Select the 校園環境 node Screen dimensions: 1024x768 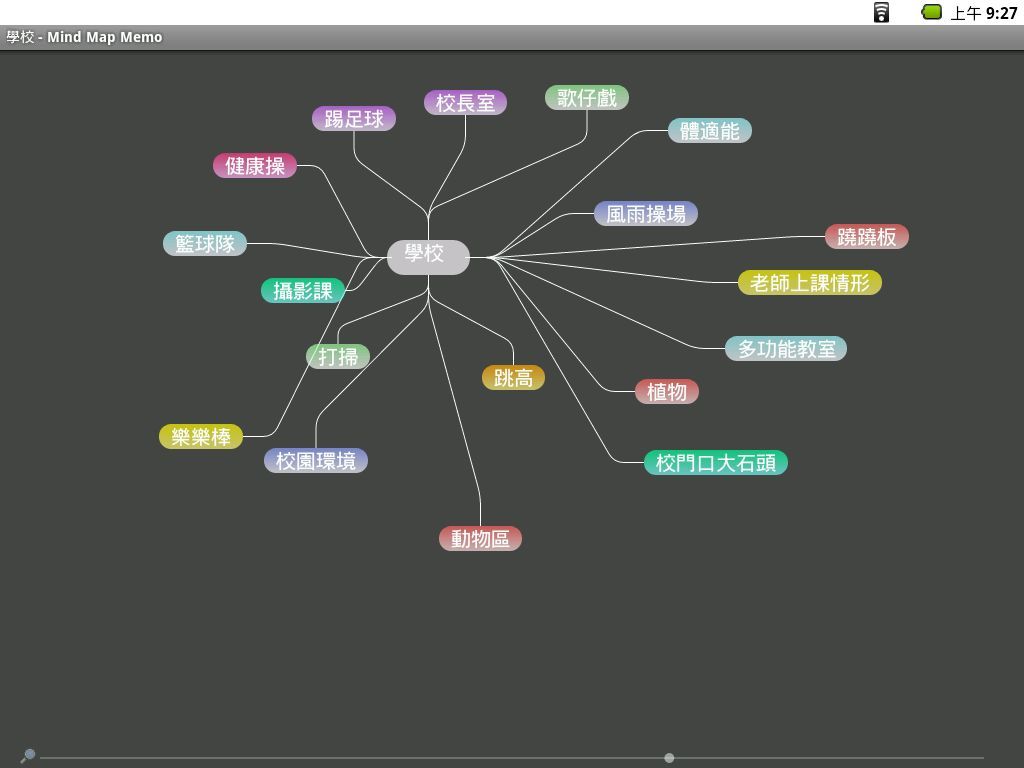tap(316, 461)
